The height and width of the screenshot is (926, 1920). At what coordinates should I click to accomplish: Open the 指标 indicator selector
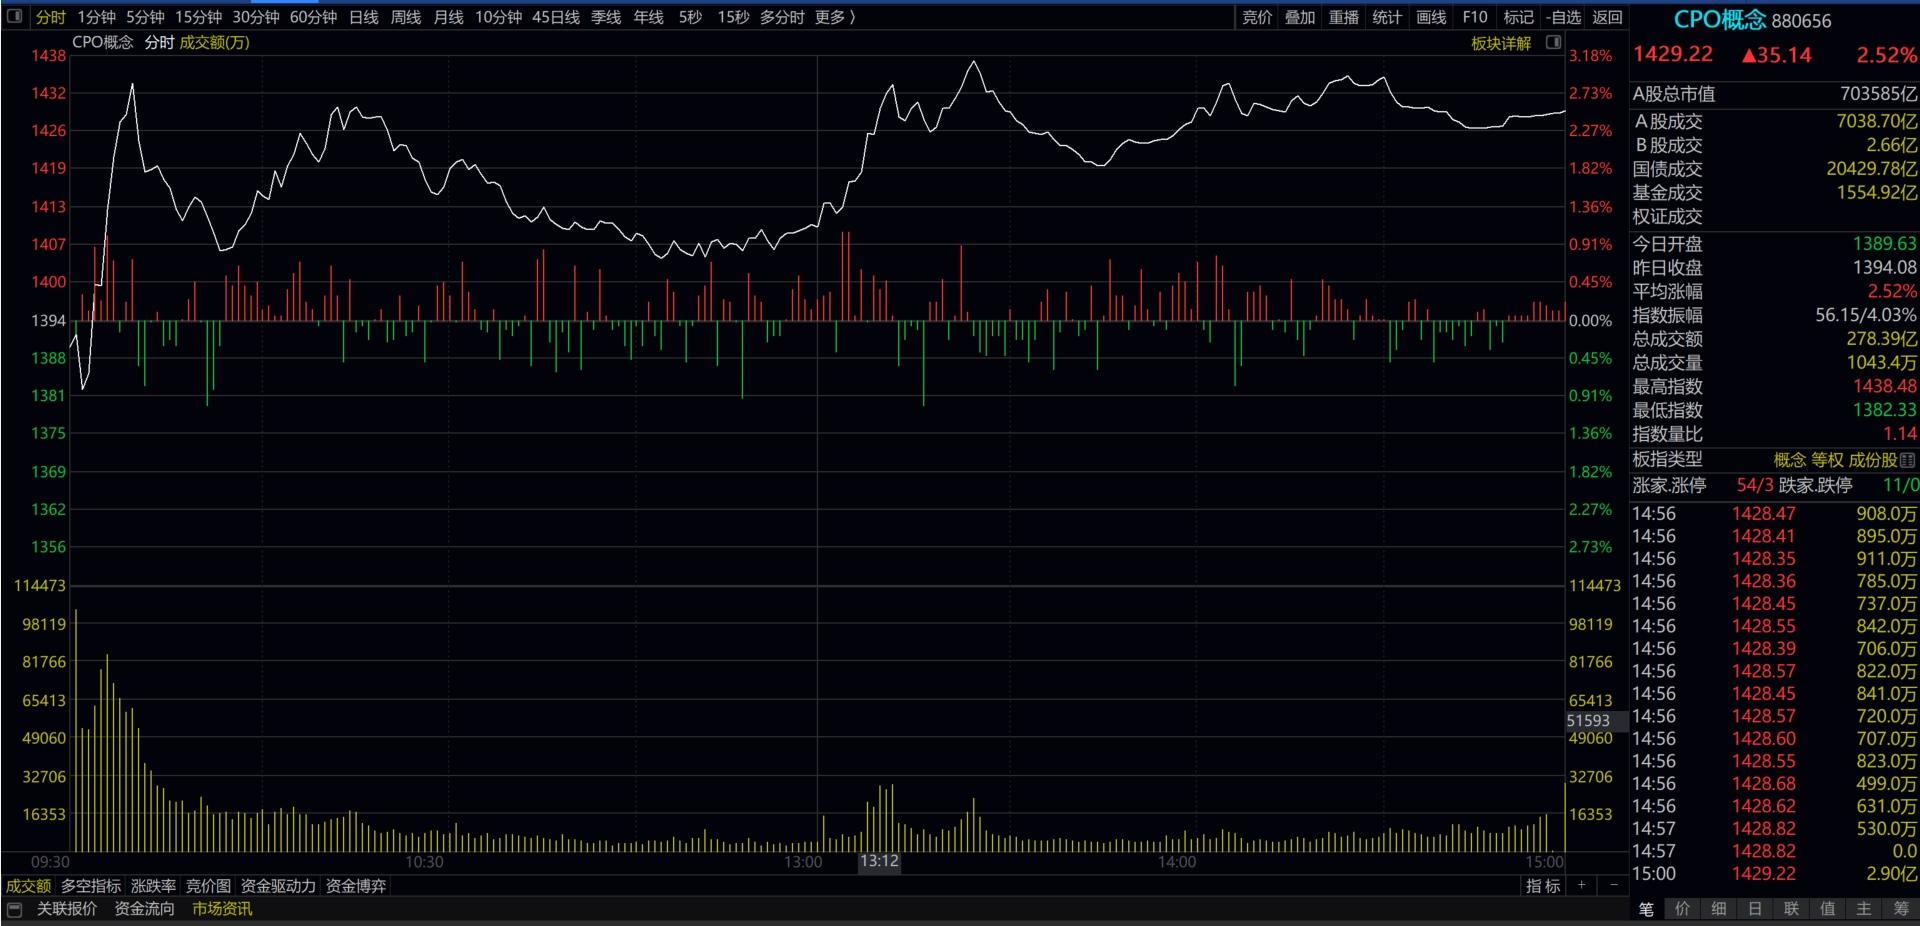pos(1543,885)
